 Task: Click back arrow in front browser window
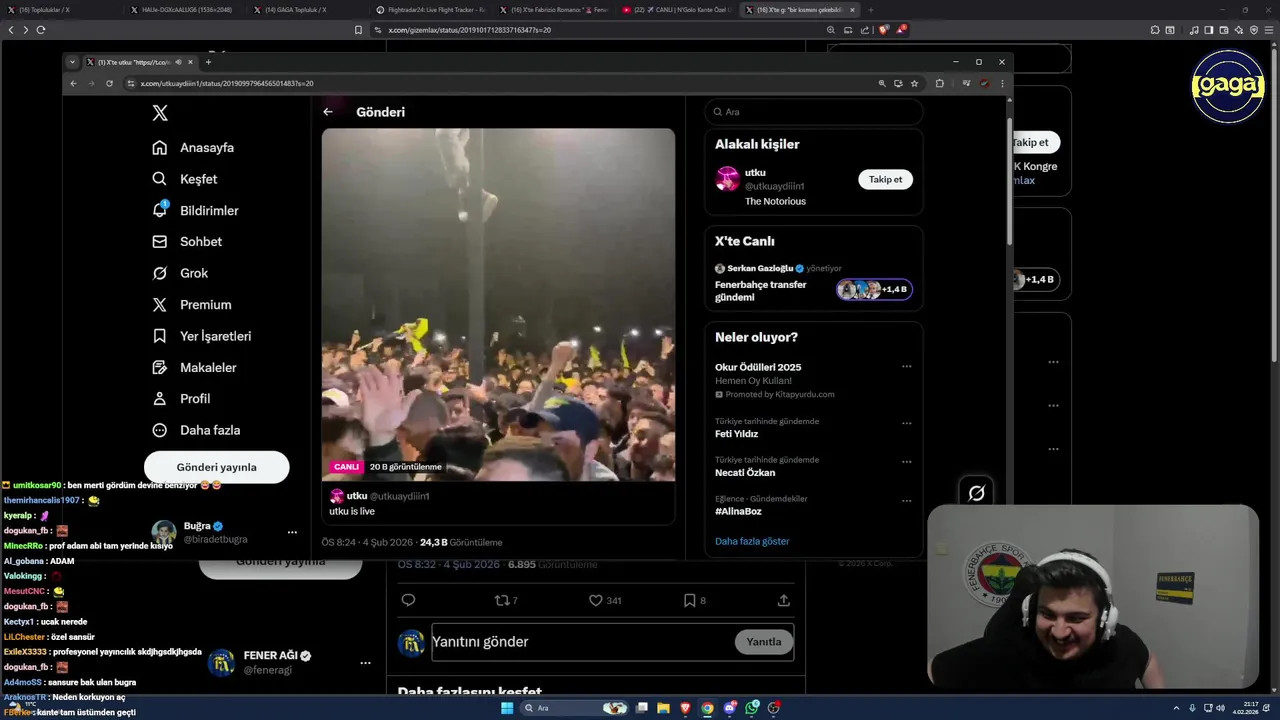click(73, 84)
